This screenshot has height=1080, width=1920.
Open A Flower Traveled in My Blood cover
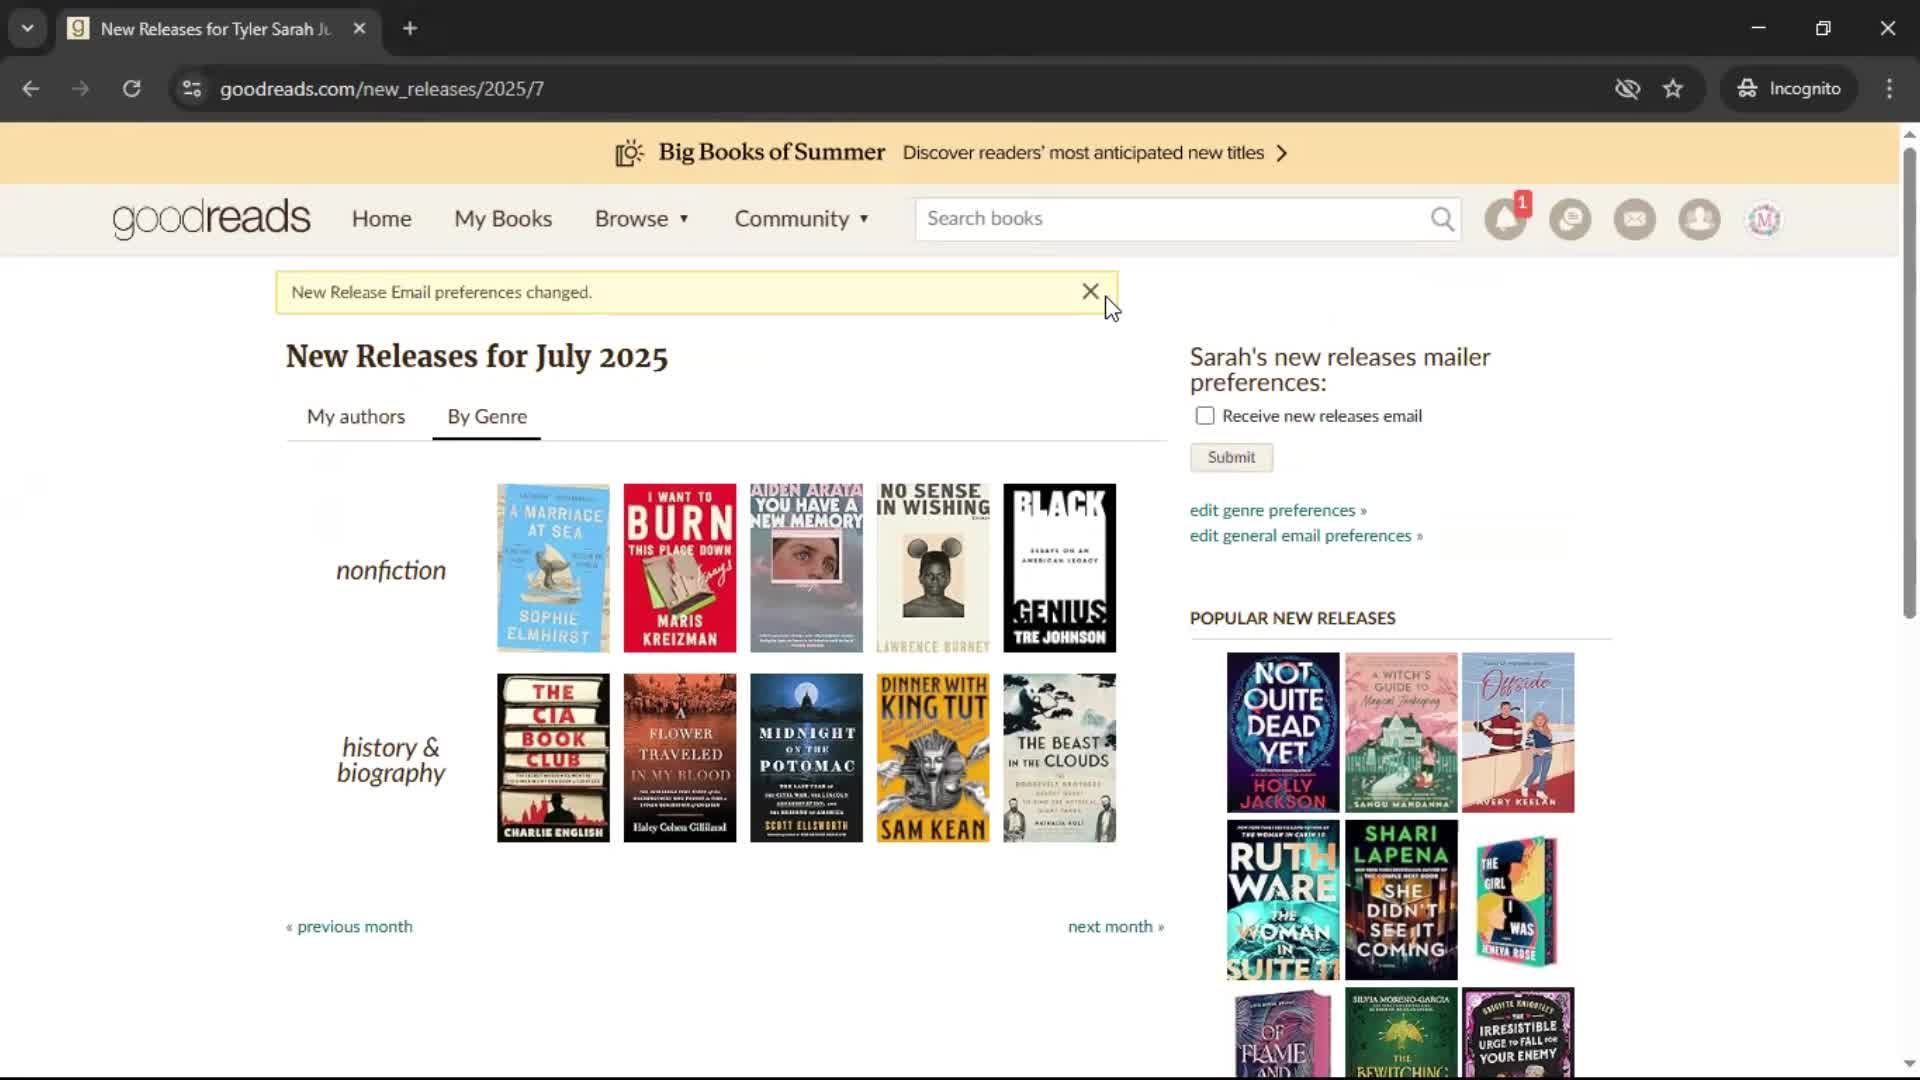point(680,758)
